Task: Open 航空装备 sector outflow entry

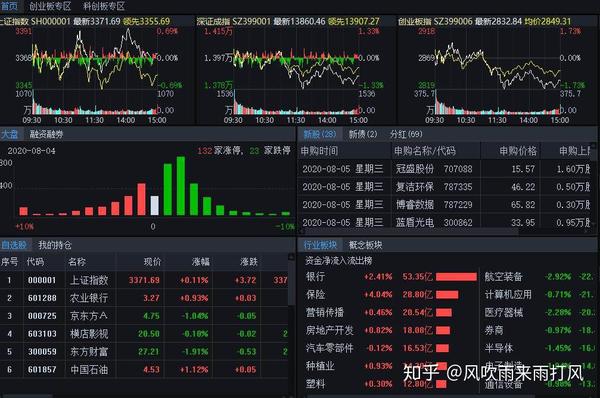Action: pos(540,277)
